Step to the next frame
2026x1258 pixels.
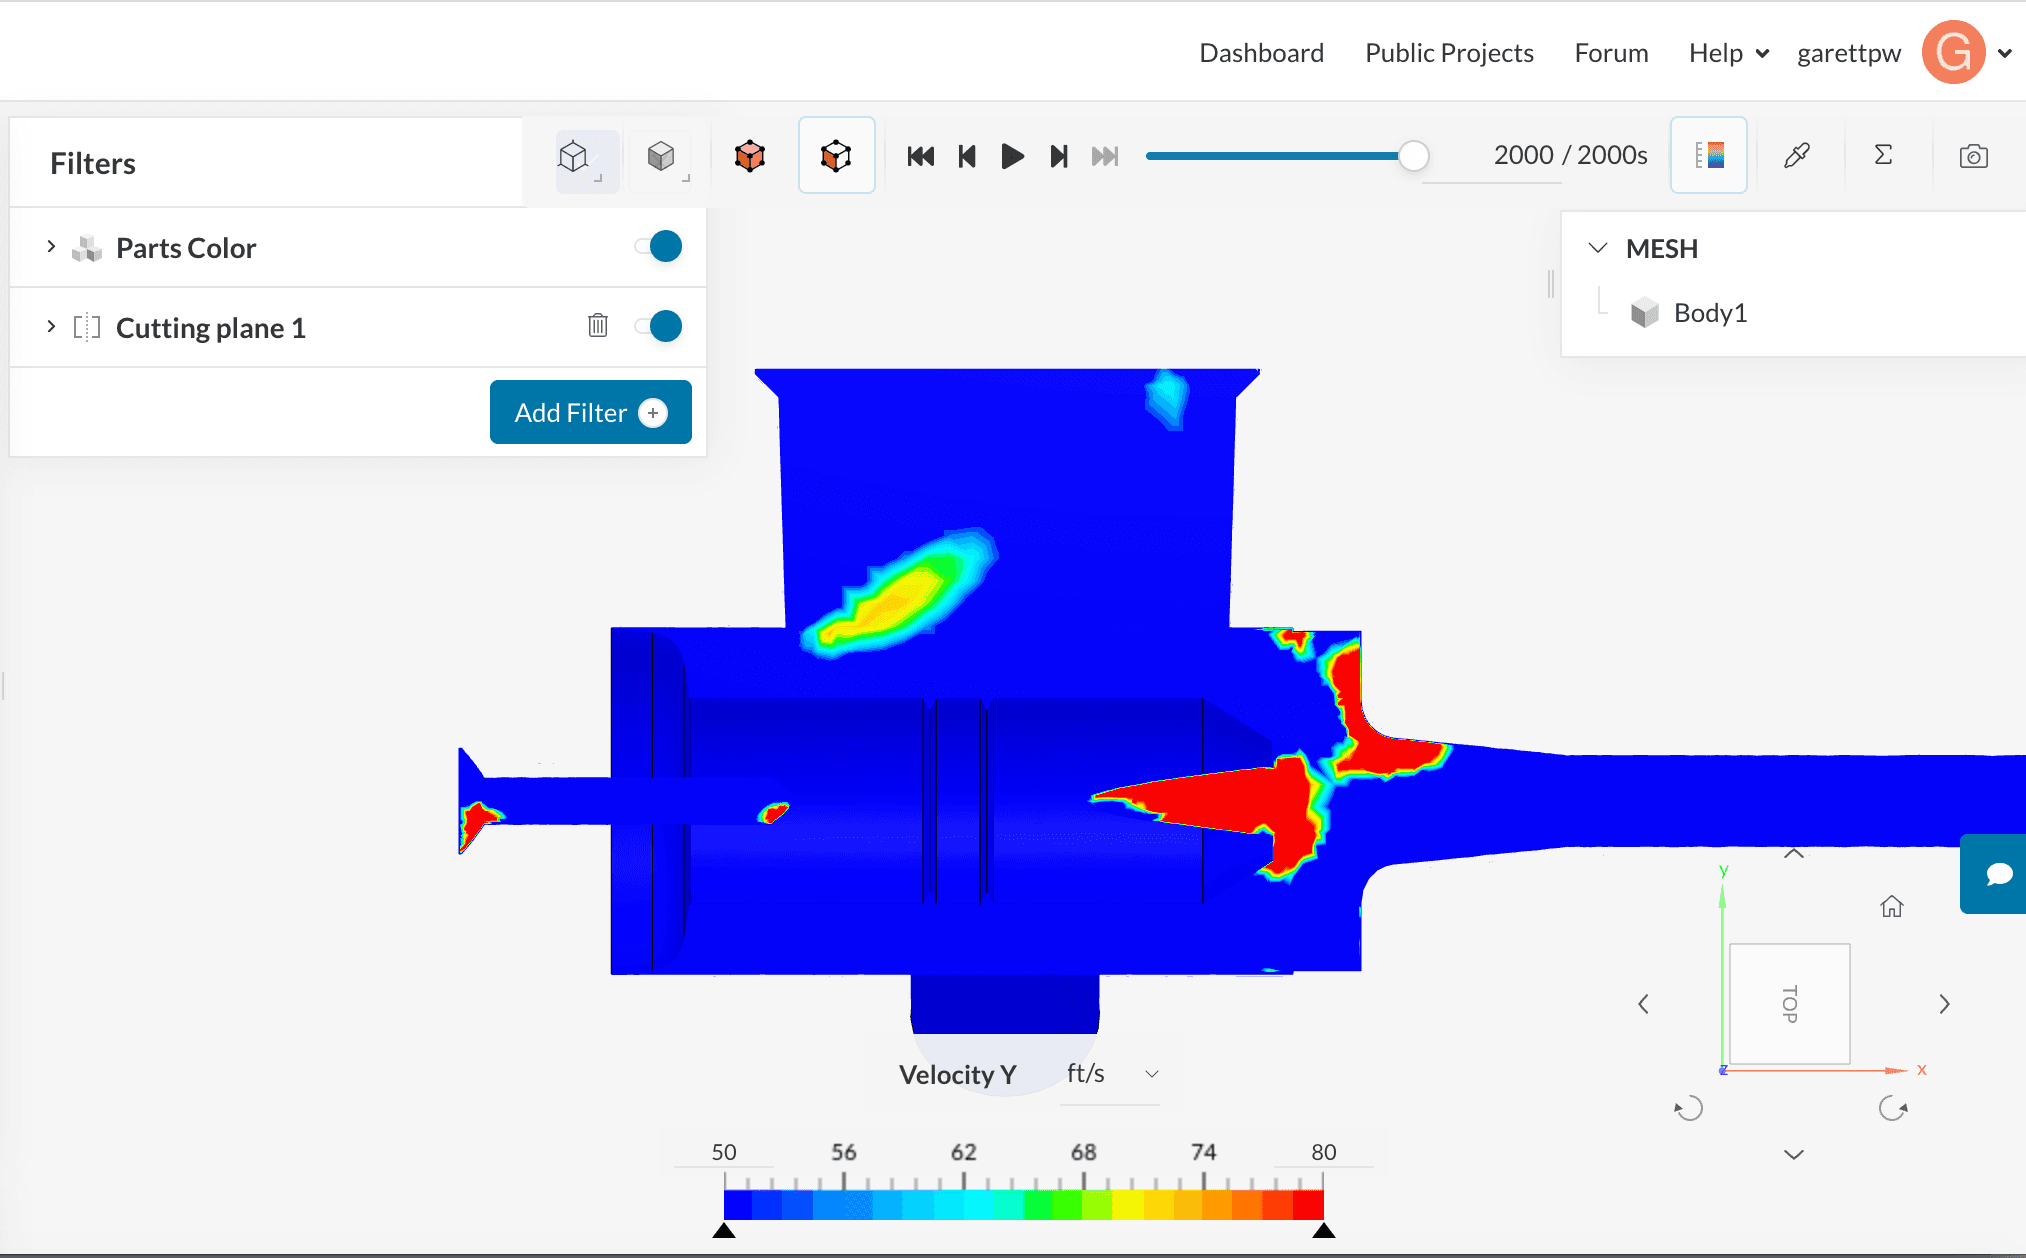(1059, 156)
